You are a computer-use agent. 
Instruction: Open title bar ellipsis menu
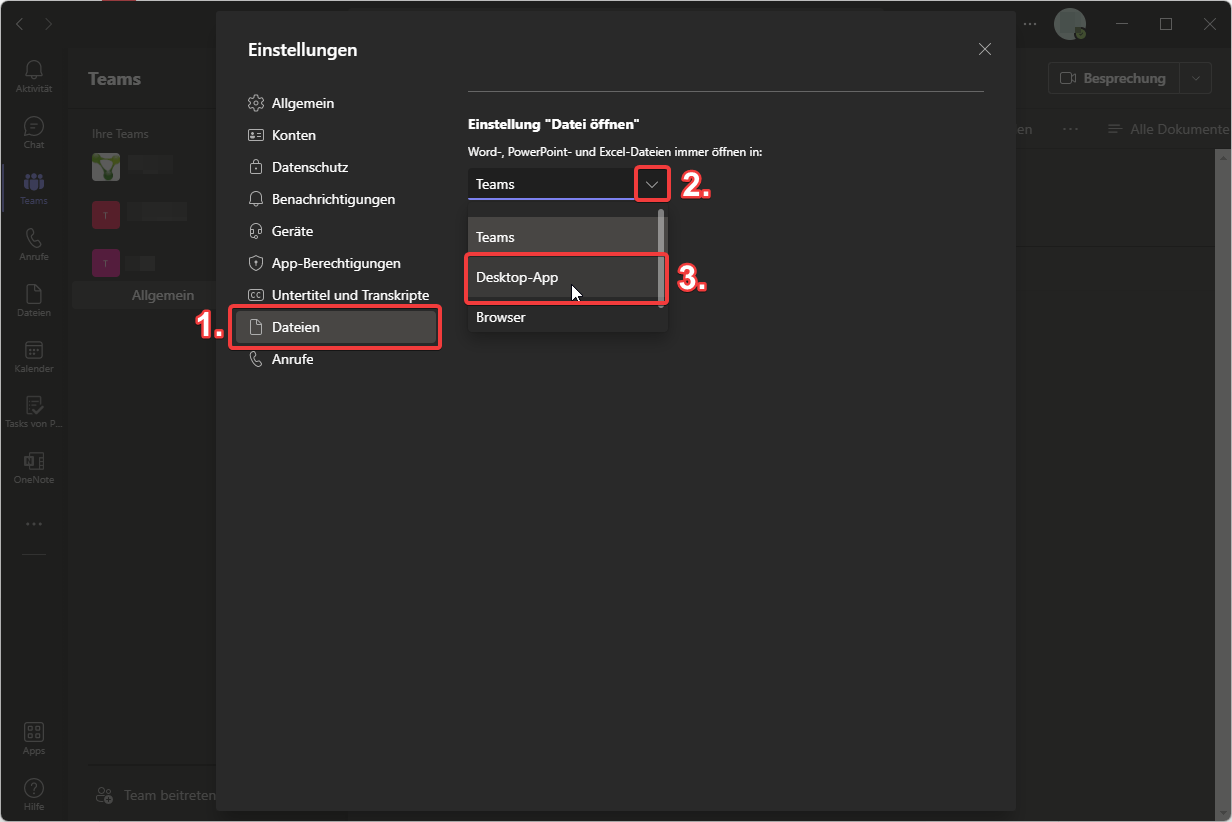point(1031,24)
